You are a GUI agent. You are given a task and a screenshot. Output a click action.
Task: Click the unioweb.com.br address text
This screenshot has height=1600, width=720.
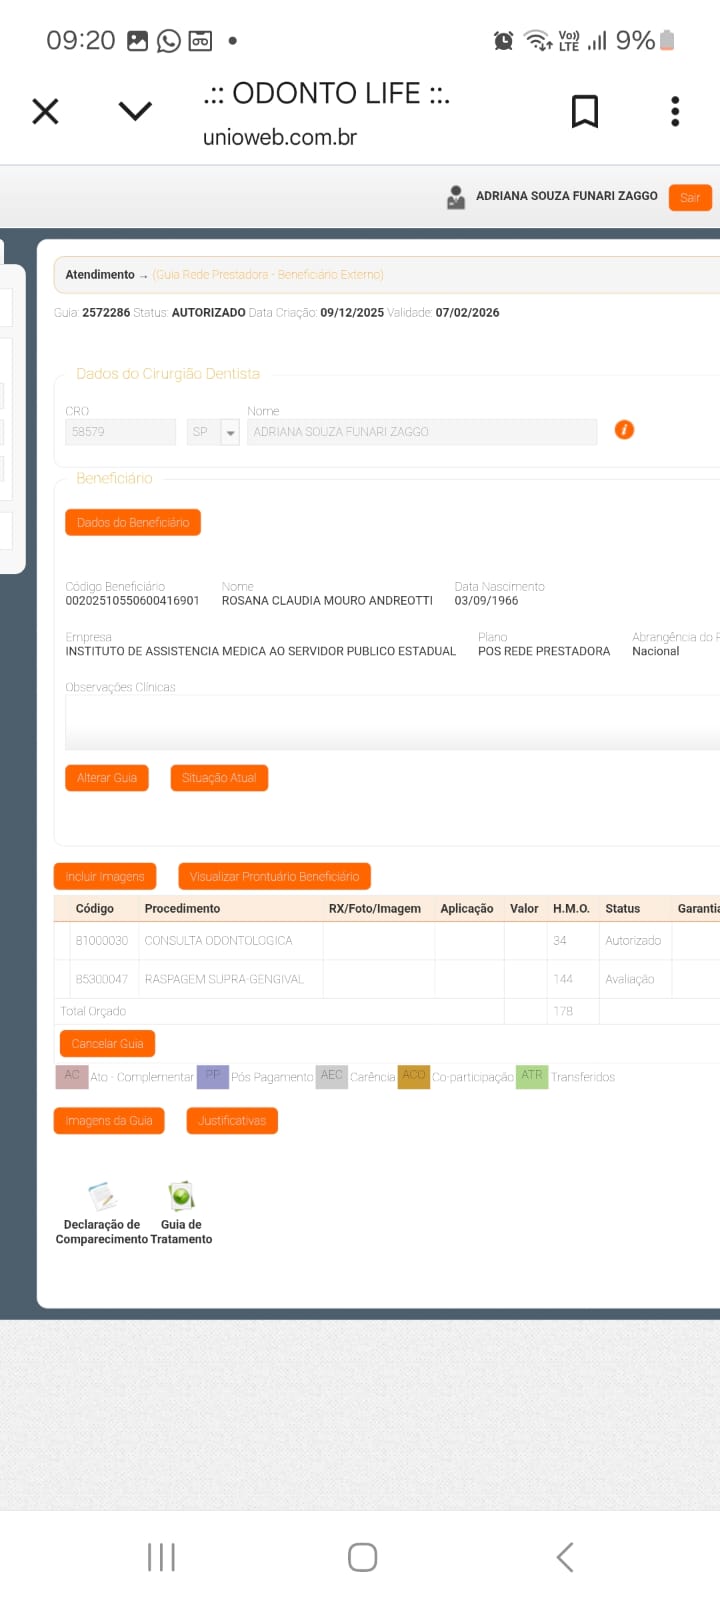280,137
